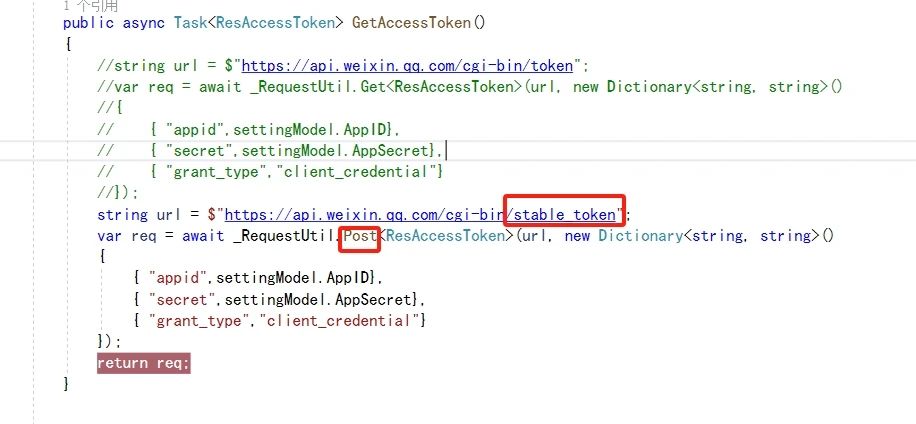Click settingModel.AppID in the uncommented code
The width and height of the screenshot is (916, 424).
[x=293, y=278]
